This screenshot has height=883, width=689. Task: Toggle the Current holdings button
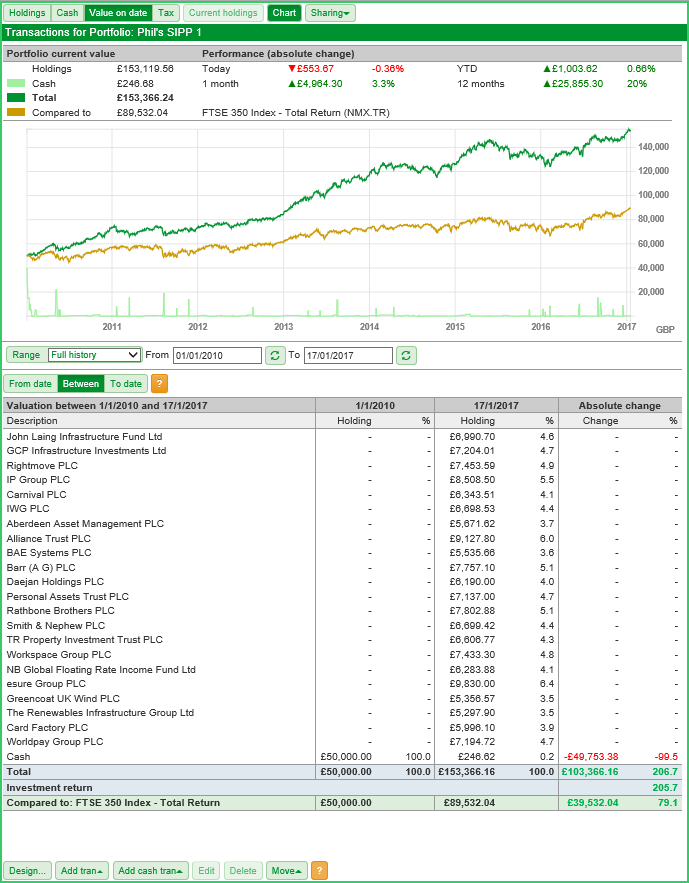click(x=223, y=13)
